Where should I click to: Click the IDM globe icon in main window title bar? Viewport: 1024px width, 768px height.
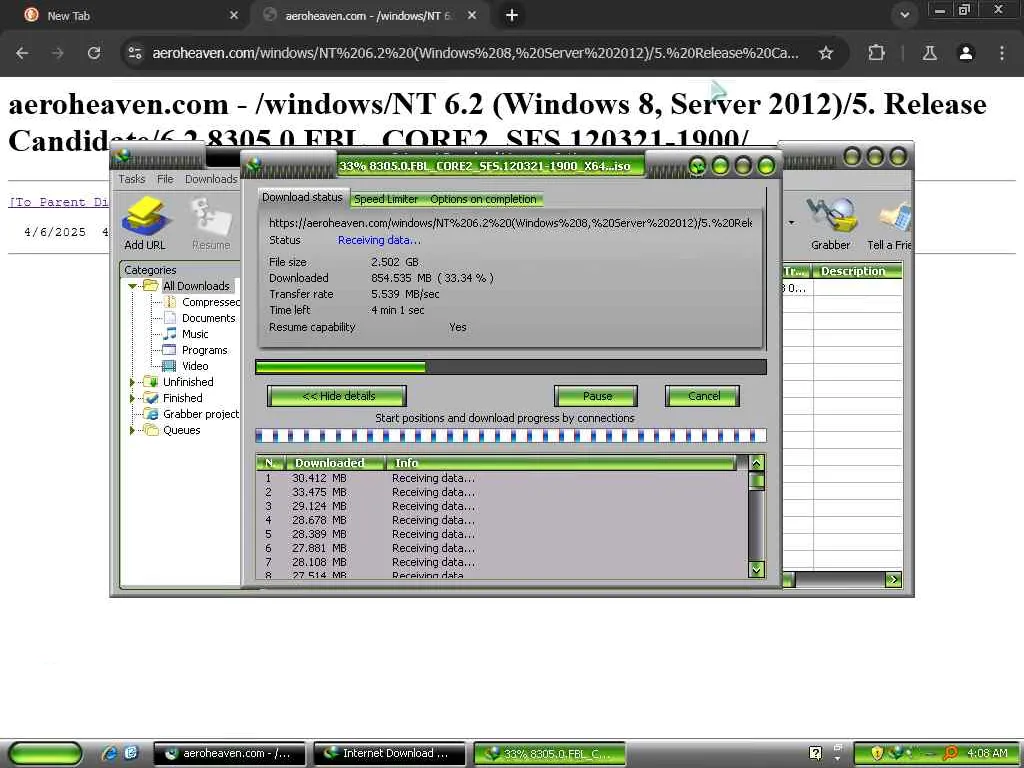click(121, 157)
